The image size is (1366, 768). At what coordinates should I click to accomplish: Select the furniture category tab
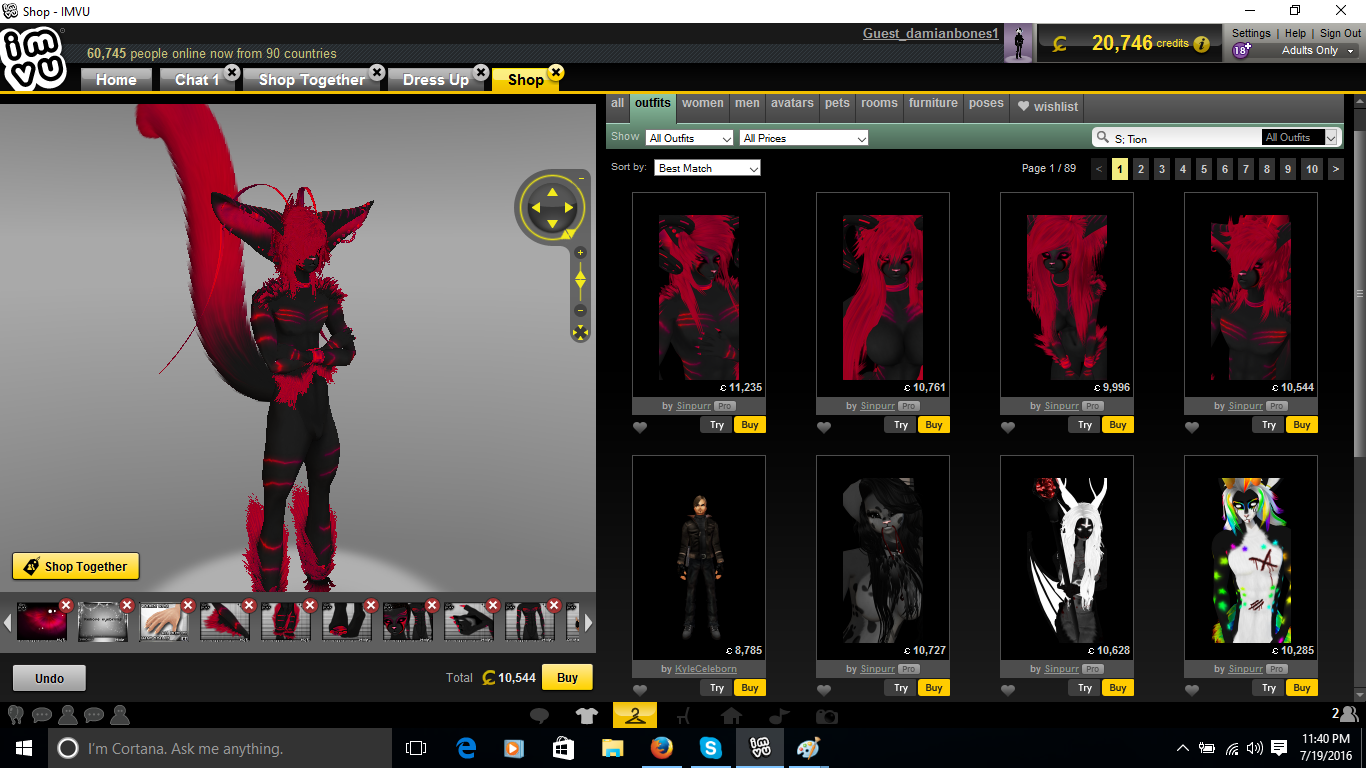933,104
